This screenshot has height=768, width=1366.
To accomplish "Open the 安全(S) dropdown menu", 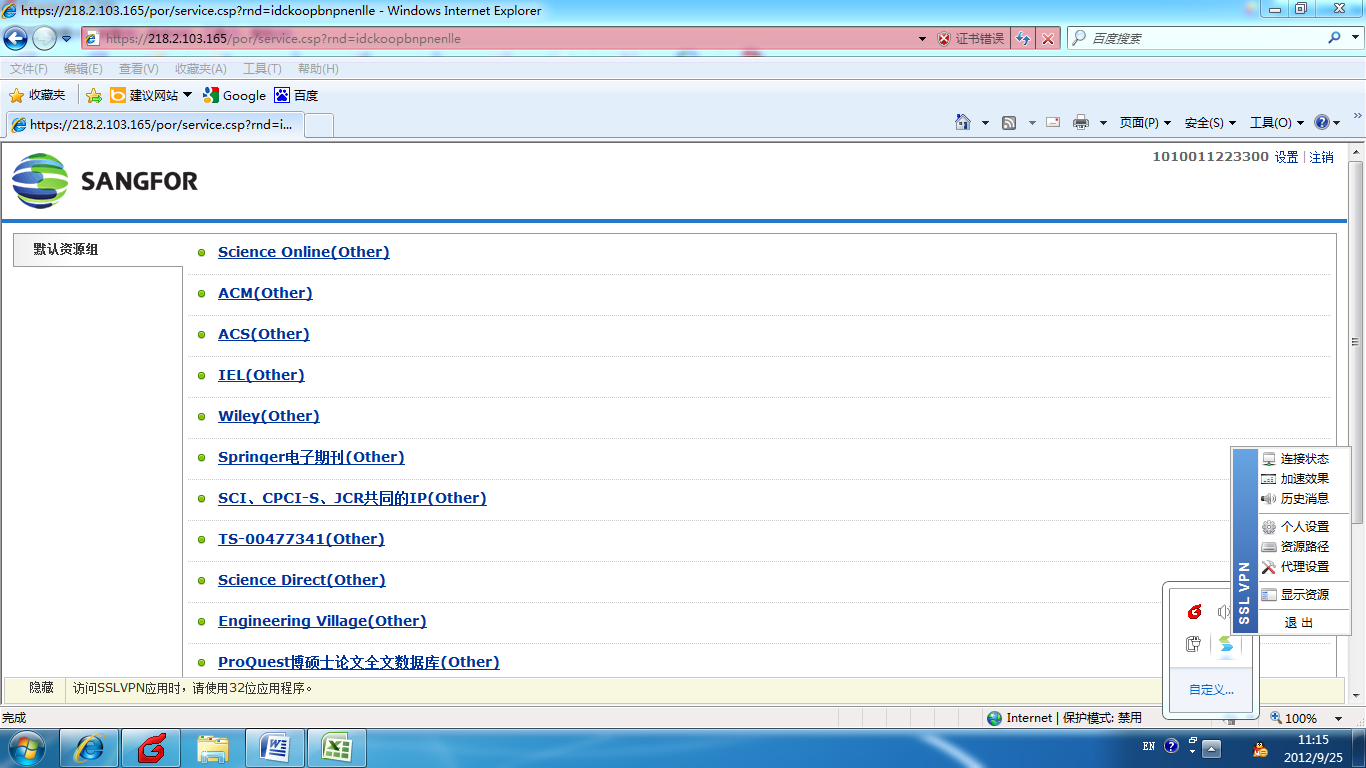I will (1210, 123).
